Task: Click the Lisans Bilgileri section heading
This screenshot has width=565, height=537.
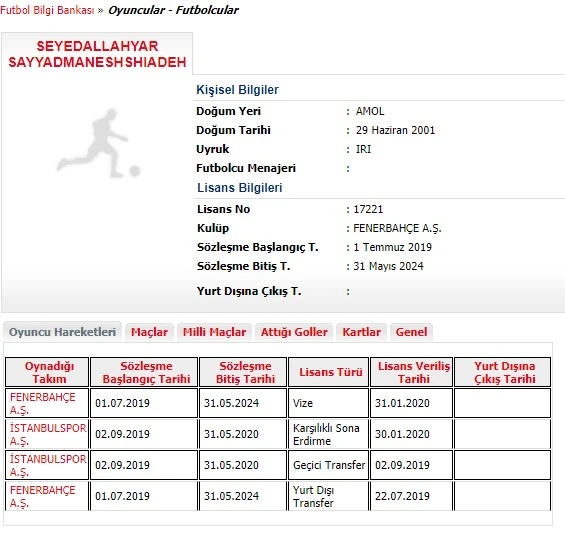Action: tap(240, 187)
